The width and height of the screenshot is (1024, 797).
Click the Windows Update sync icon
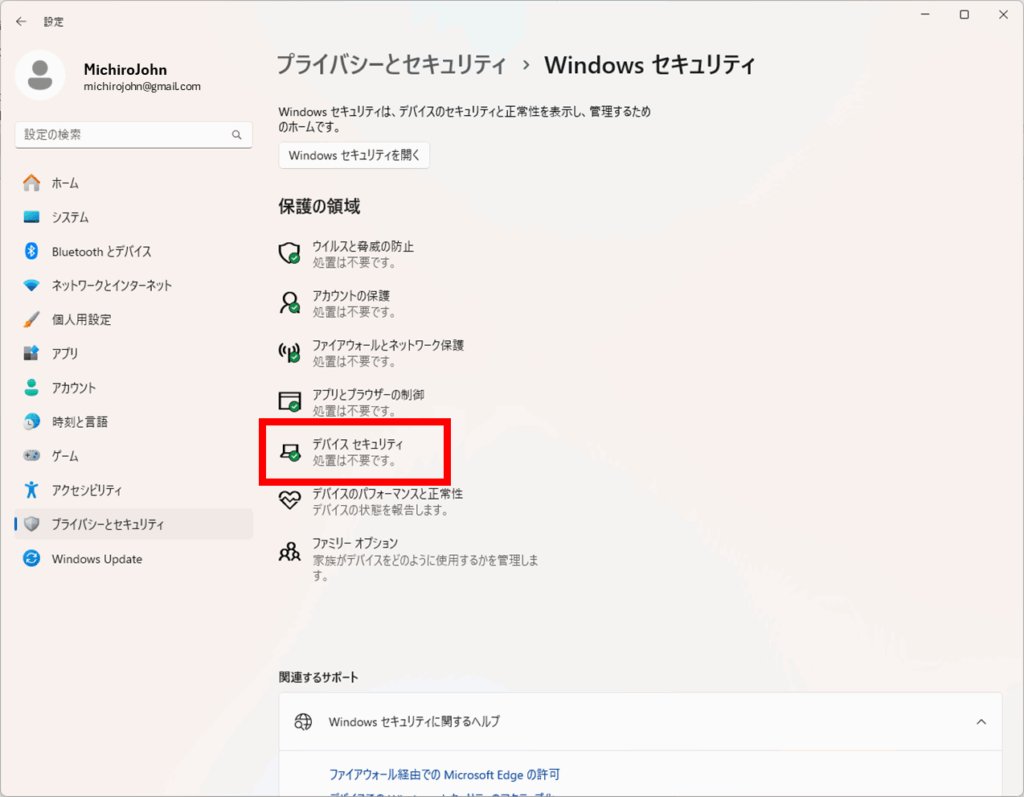[x=31, y=559]
